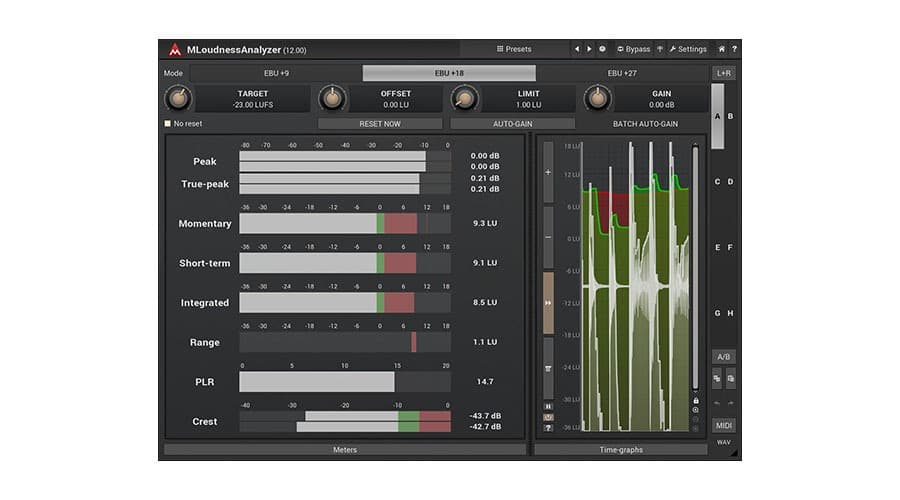Screen dimensions: 900x500
Task: Toggle the fast-forward time-graph button
Action: (548, 303)
